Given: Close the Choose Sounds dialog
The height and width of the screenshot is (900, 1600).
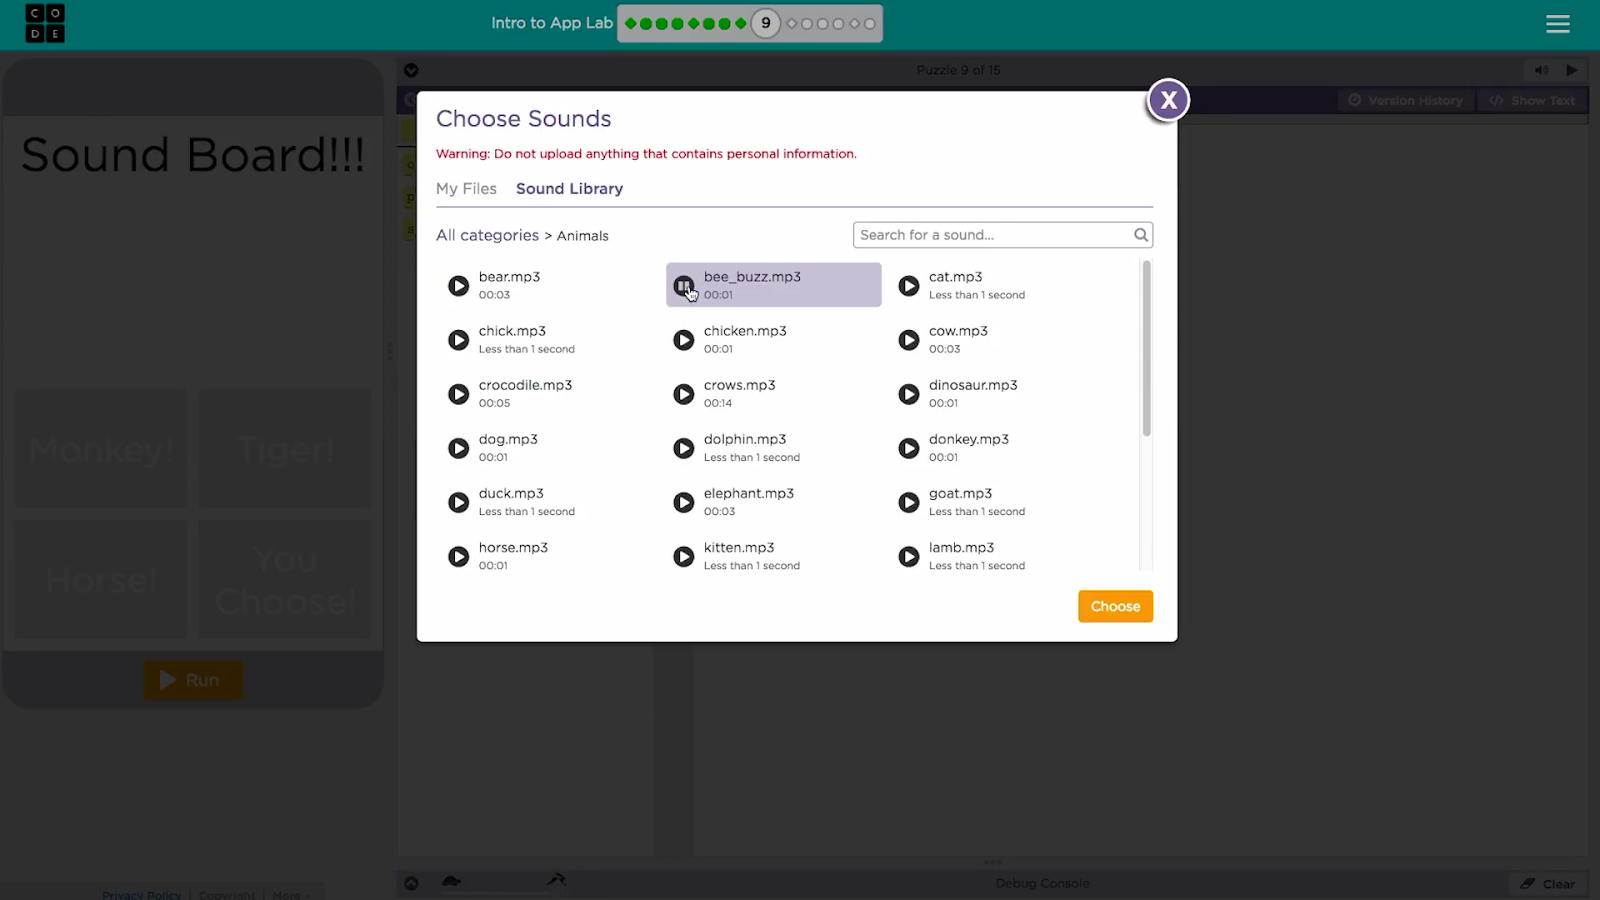Looking at the screenshot, I should (x=1167, y=100).
